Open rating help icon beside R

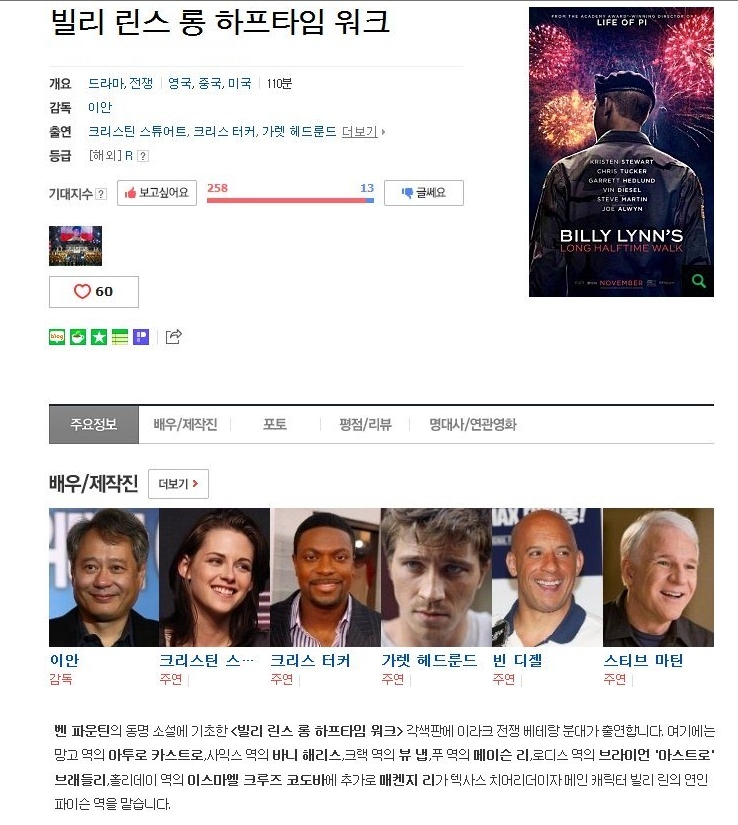143,156
